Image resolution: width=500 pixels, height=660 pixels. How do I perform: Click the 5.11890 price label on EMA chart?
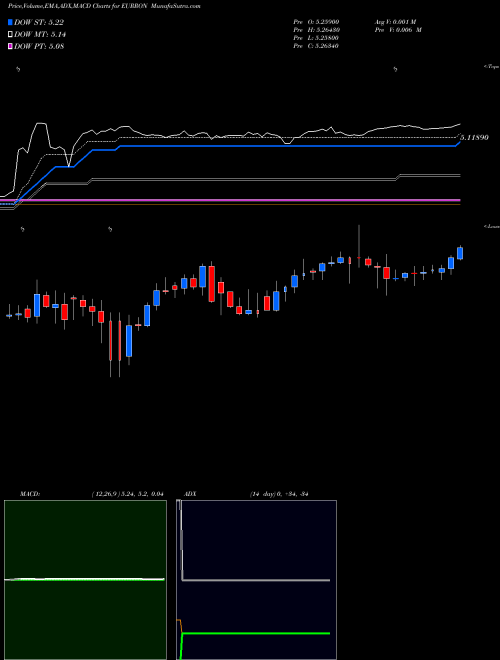tap(474, 138)
